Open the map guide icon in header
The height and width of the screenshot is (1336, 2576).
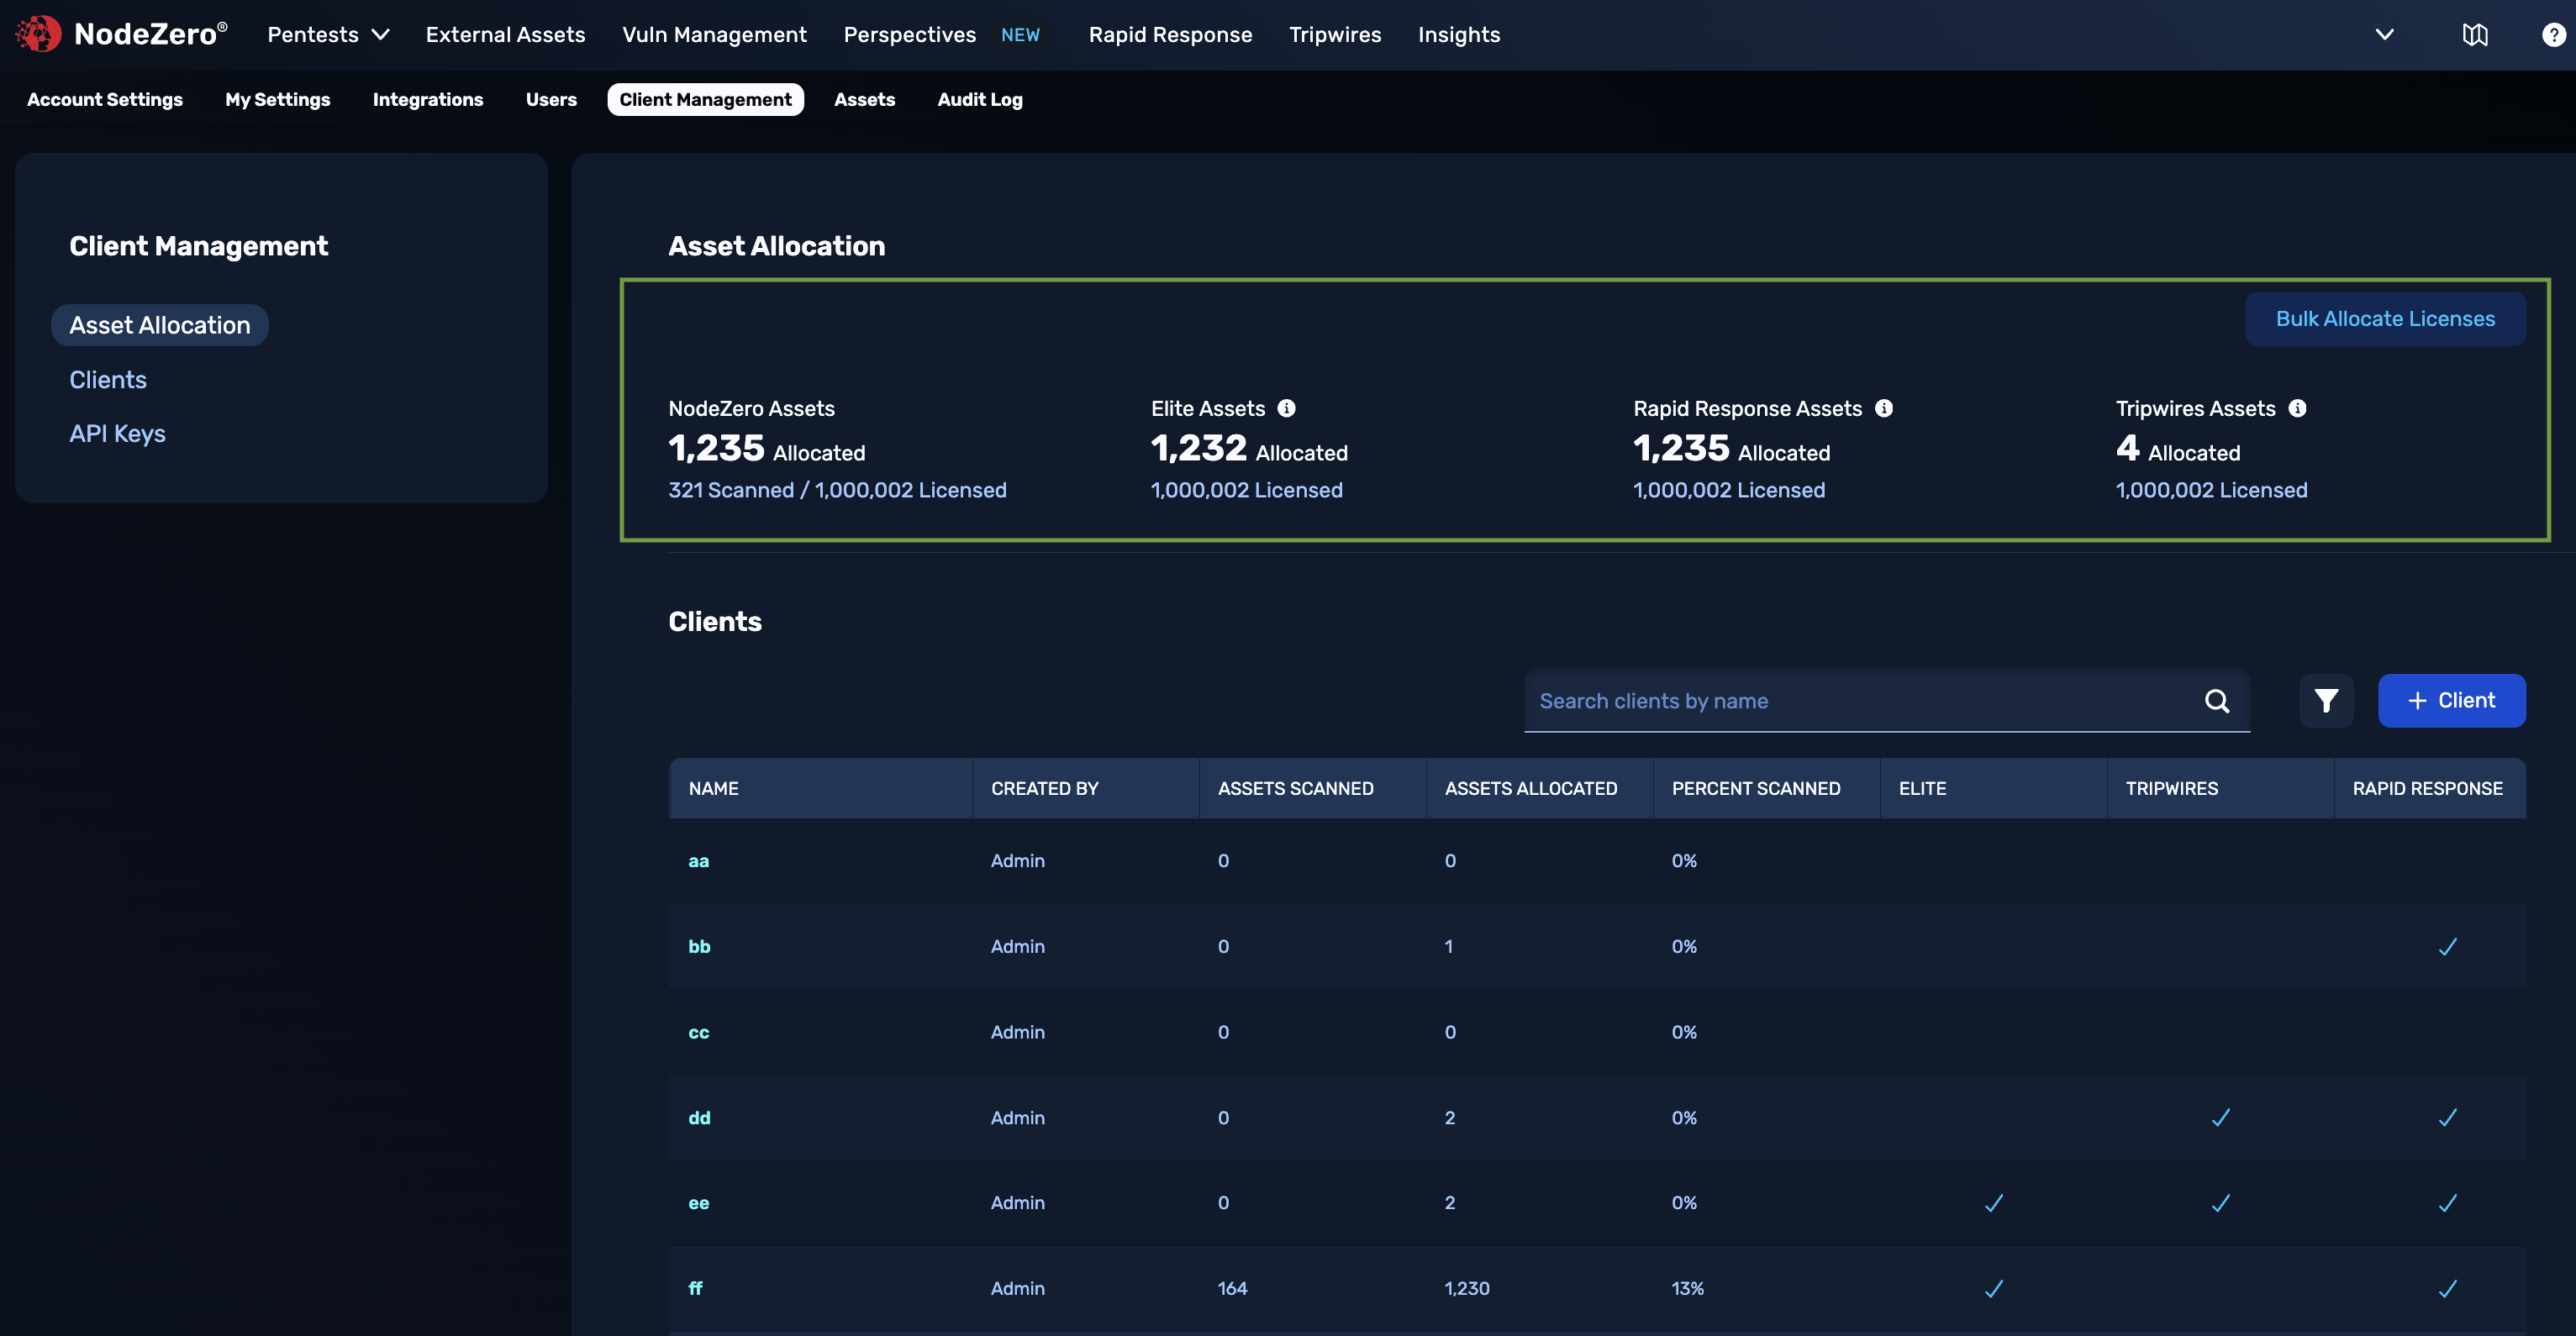pyautogui.click(x=2474, y=35)
